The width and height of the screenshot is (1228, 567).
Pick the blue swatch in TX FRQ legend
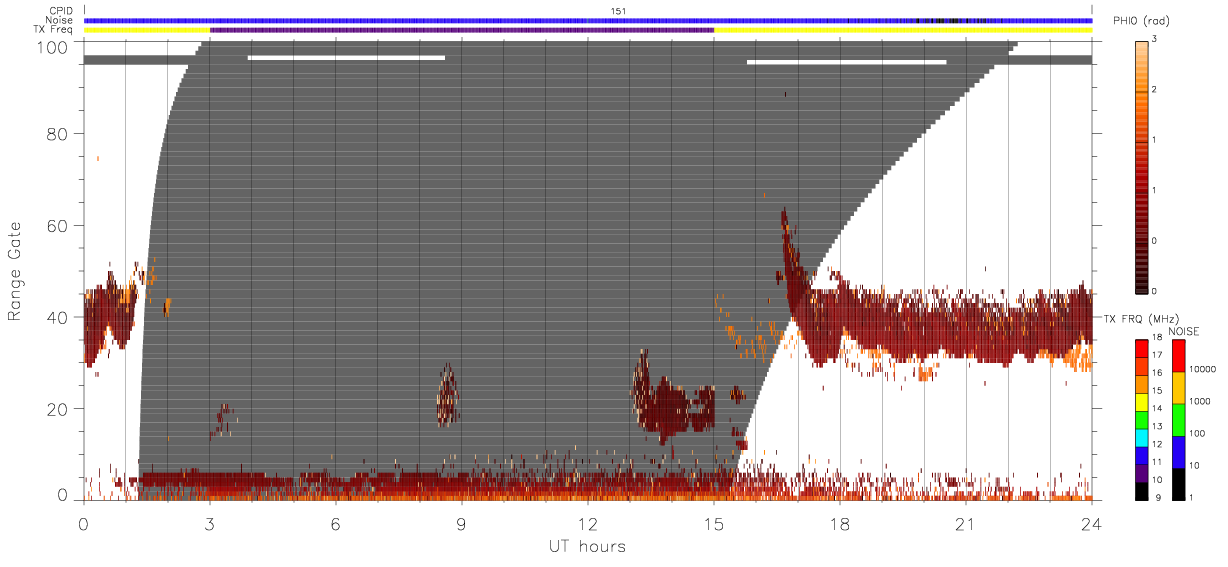coord(1142,456)
